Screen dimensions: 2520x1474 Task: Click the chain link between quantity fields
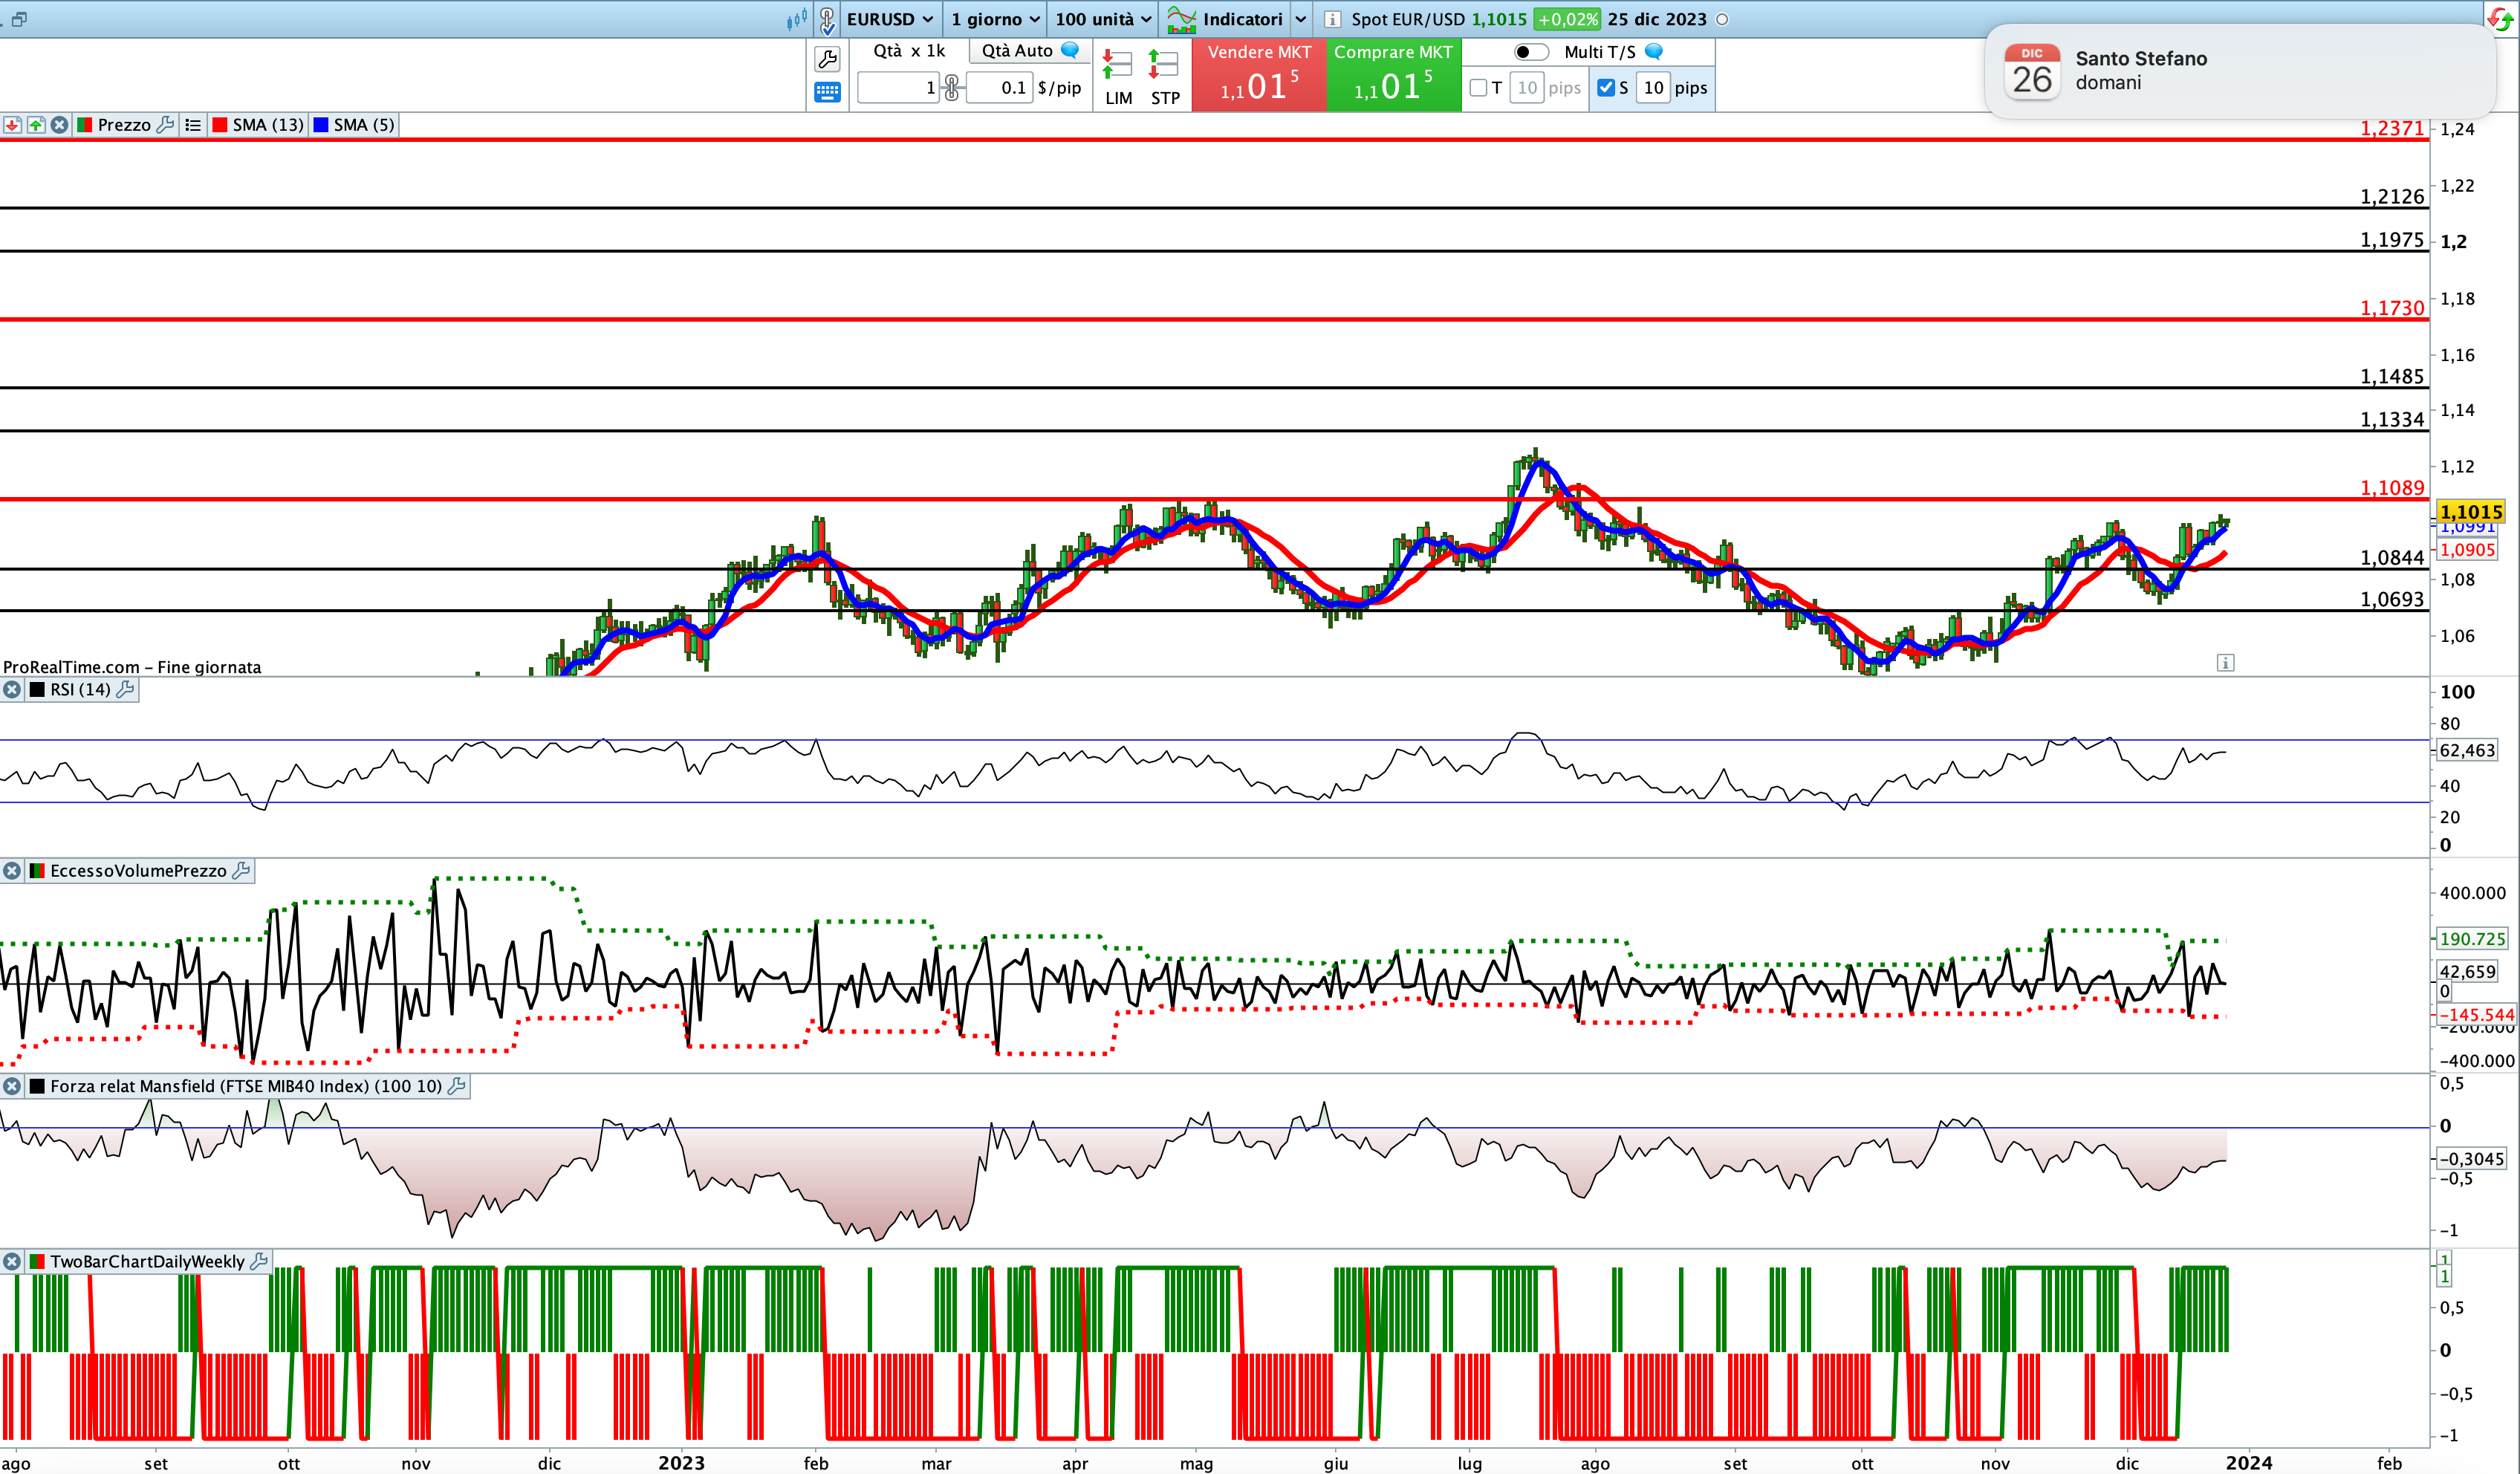click(952, 88)
